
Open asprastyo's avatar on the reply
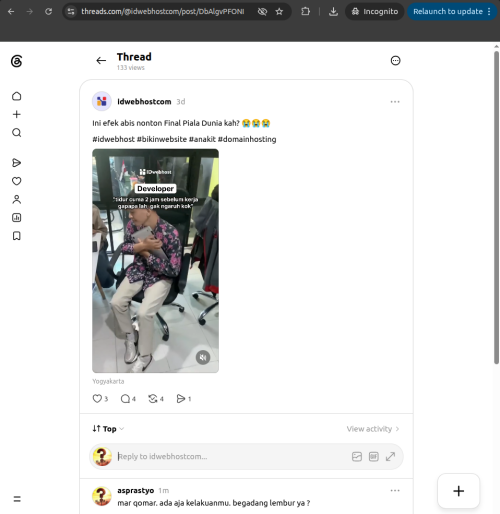click(102, 496)
